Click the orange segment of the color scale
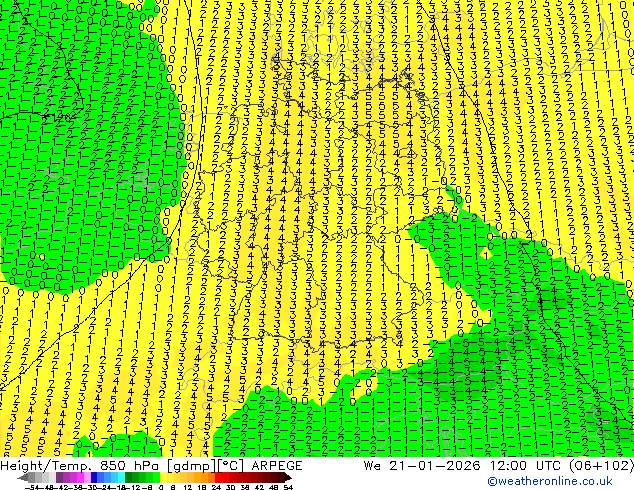This screenshot has height=490, width=634. point(205,477)
